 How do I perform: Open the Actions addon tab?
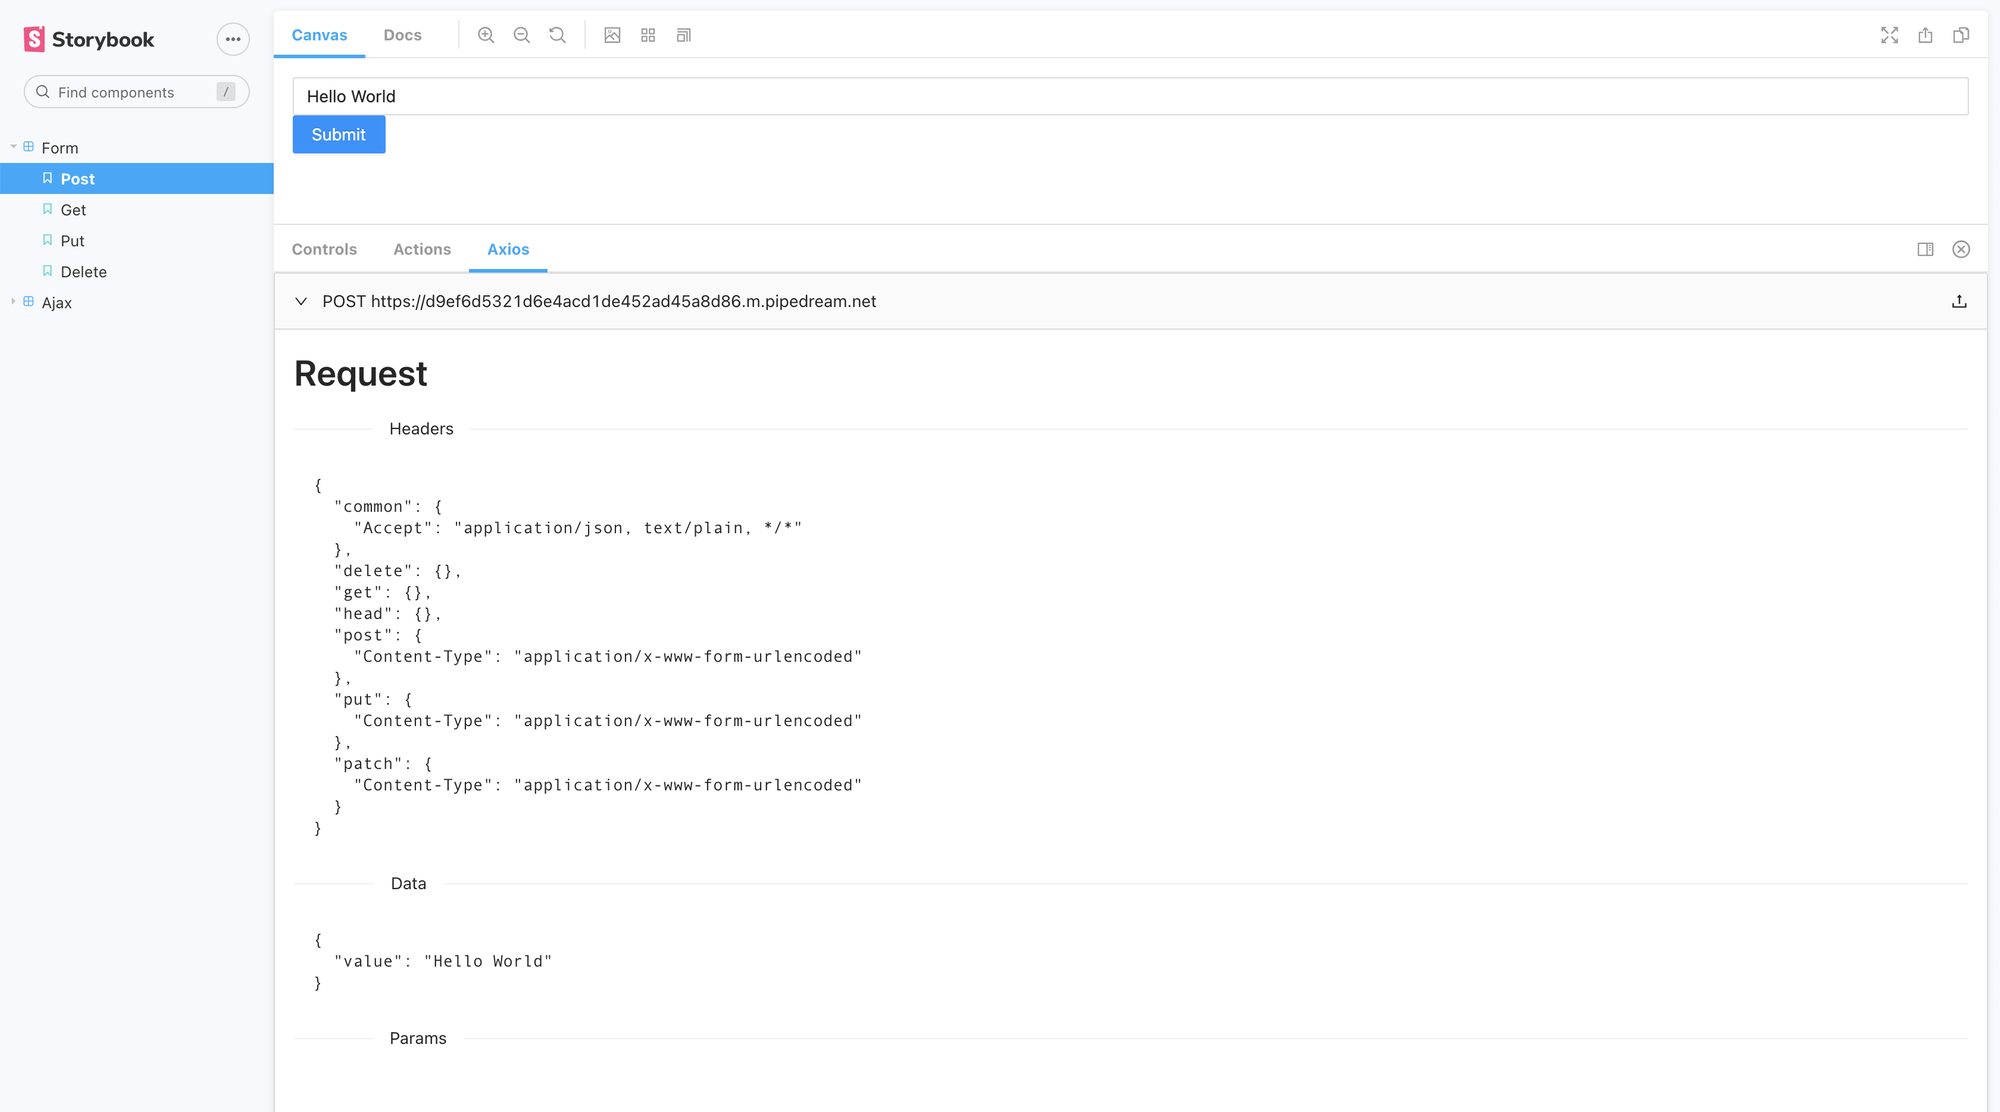point(422,249)
